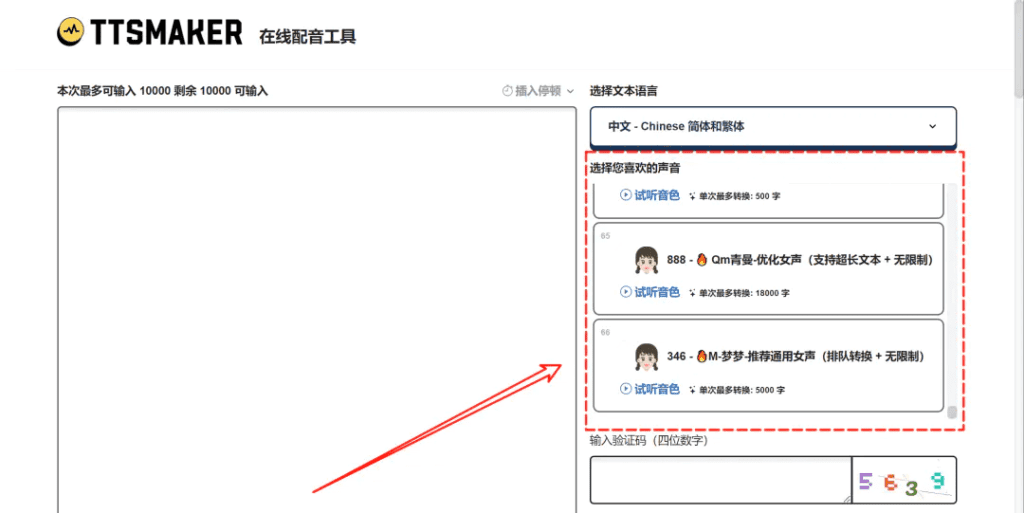
Task: Click the fire icon next to Qm青曼
Action: [702, 259]
